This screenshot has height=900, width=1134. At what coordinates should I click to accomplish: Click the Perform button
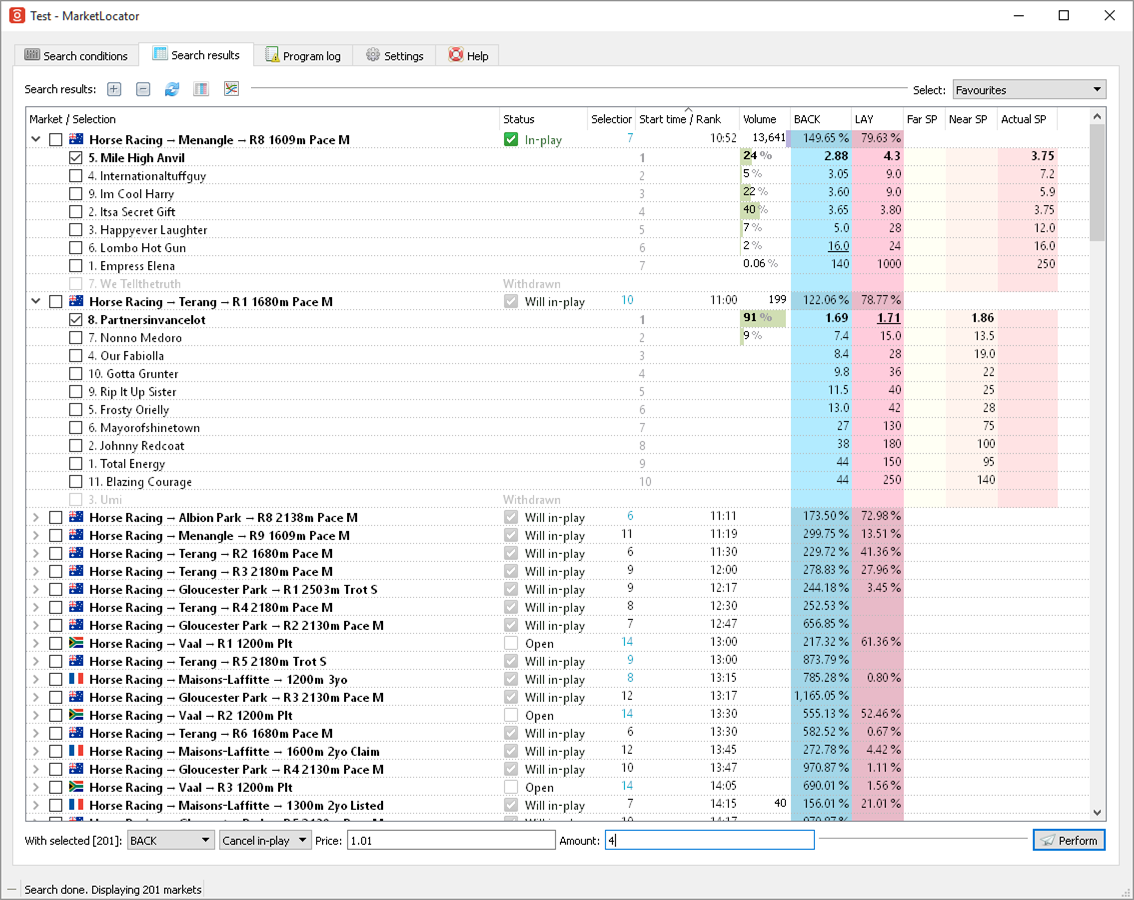[x=1069, y=840]
